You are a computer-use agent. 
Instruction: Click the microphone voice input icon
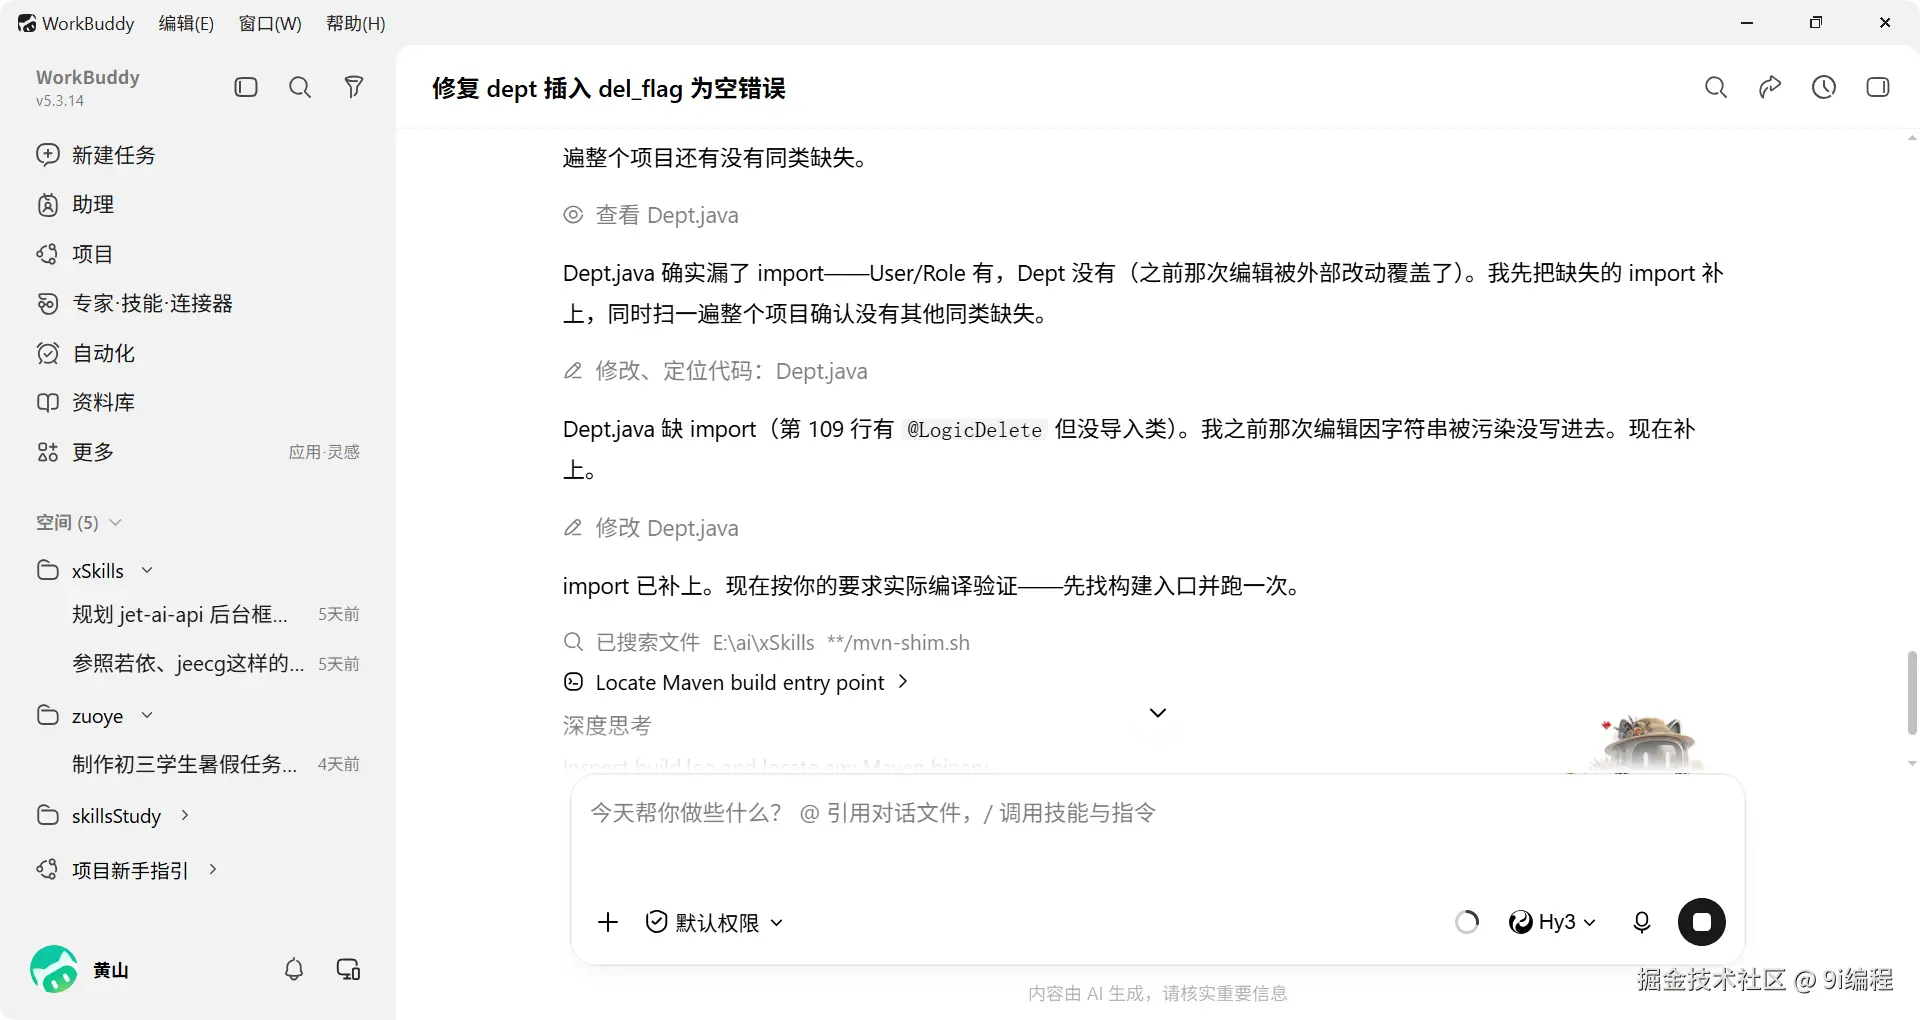pos(1642,922)
